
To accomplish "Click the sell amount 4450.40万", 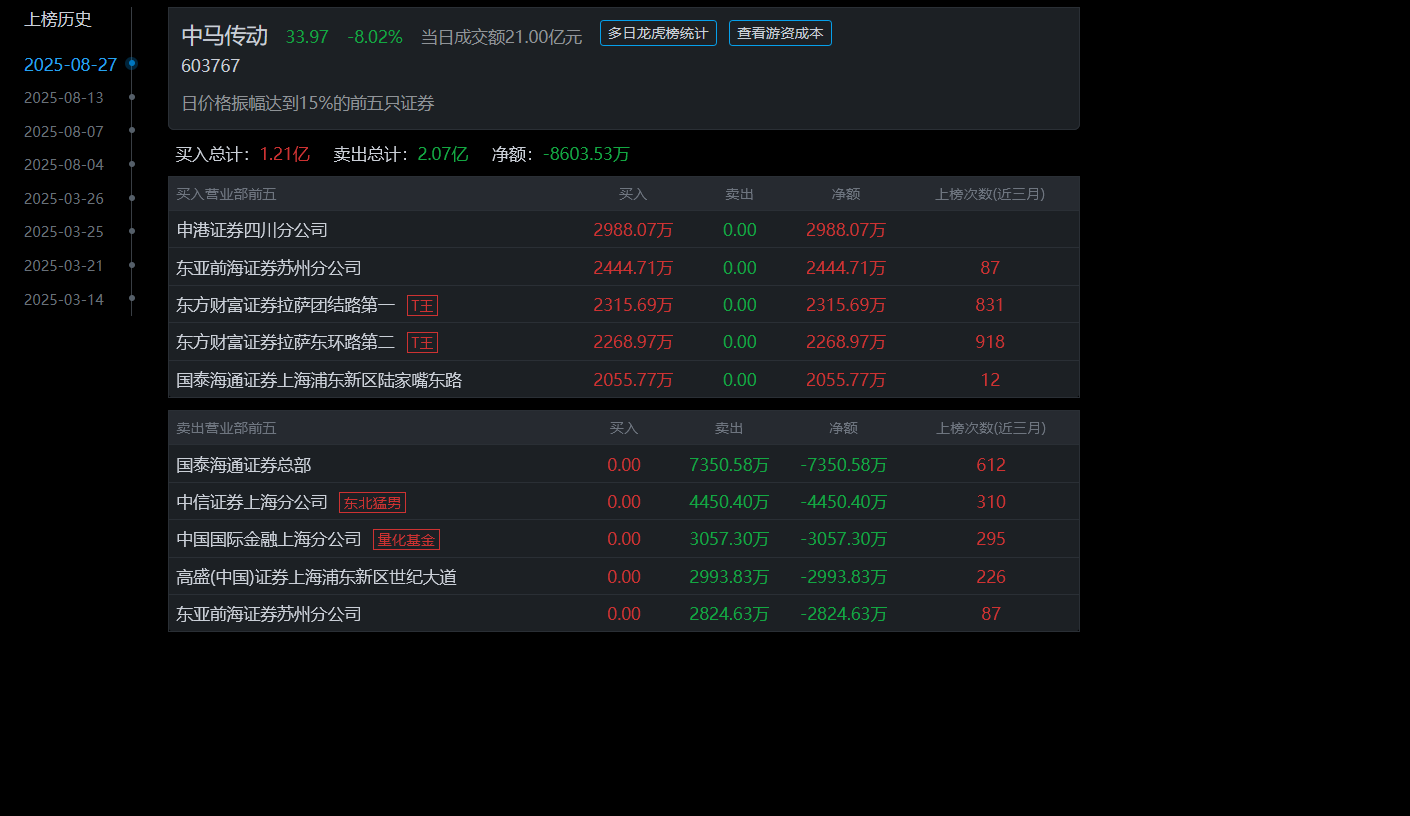I will tap(729, 502).
